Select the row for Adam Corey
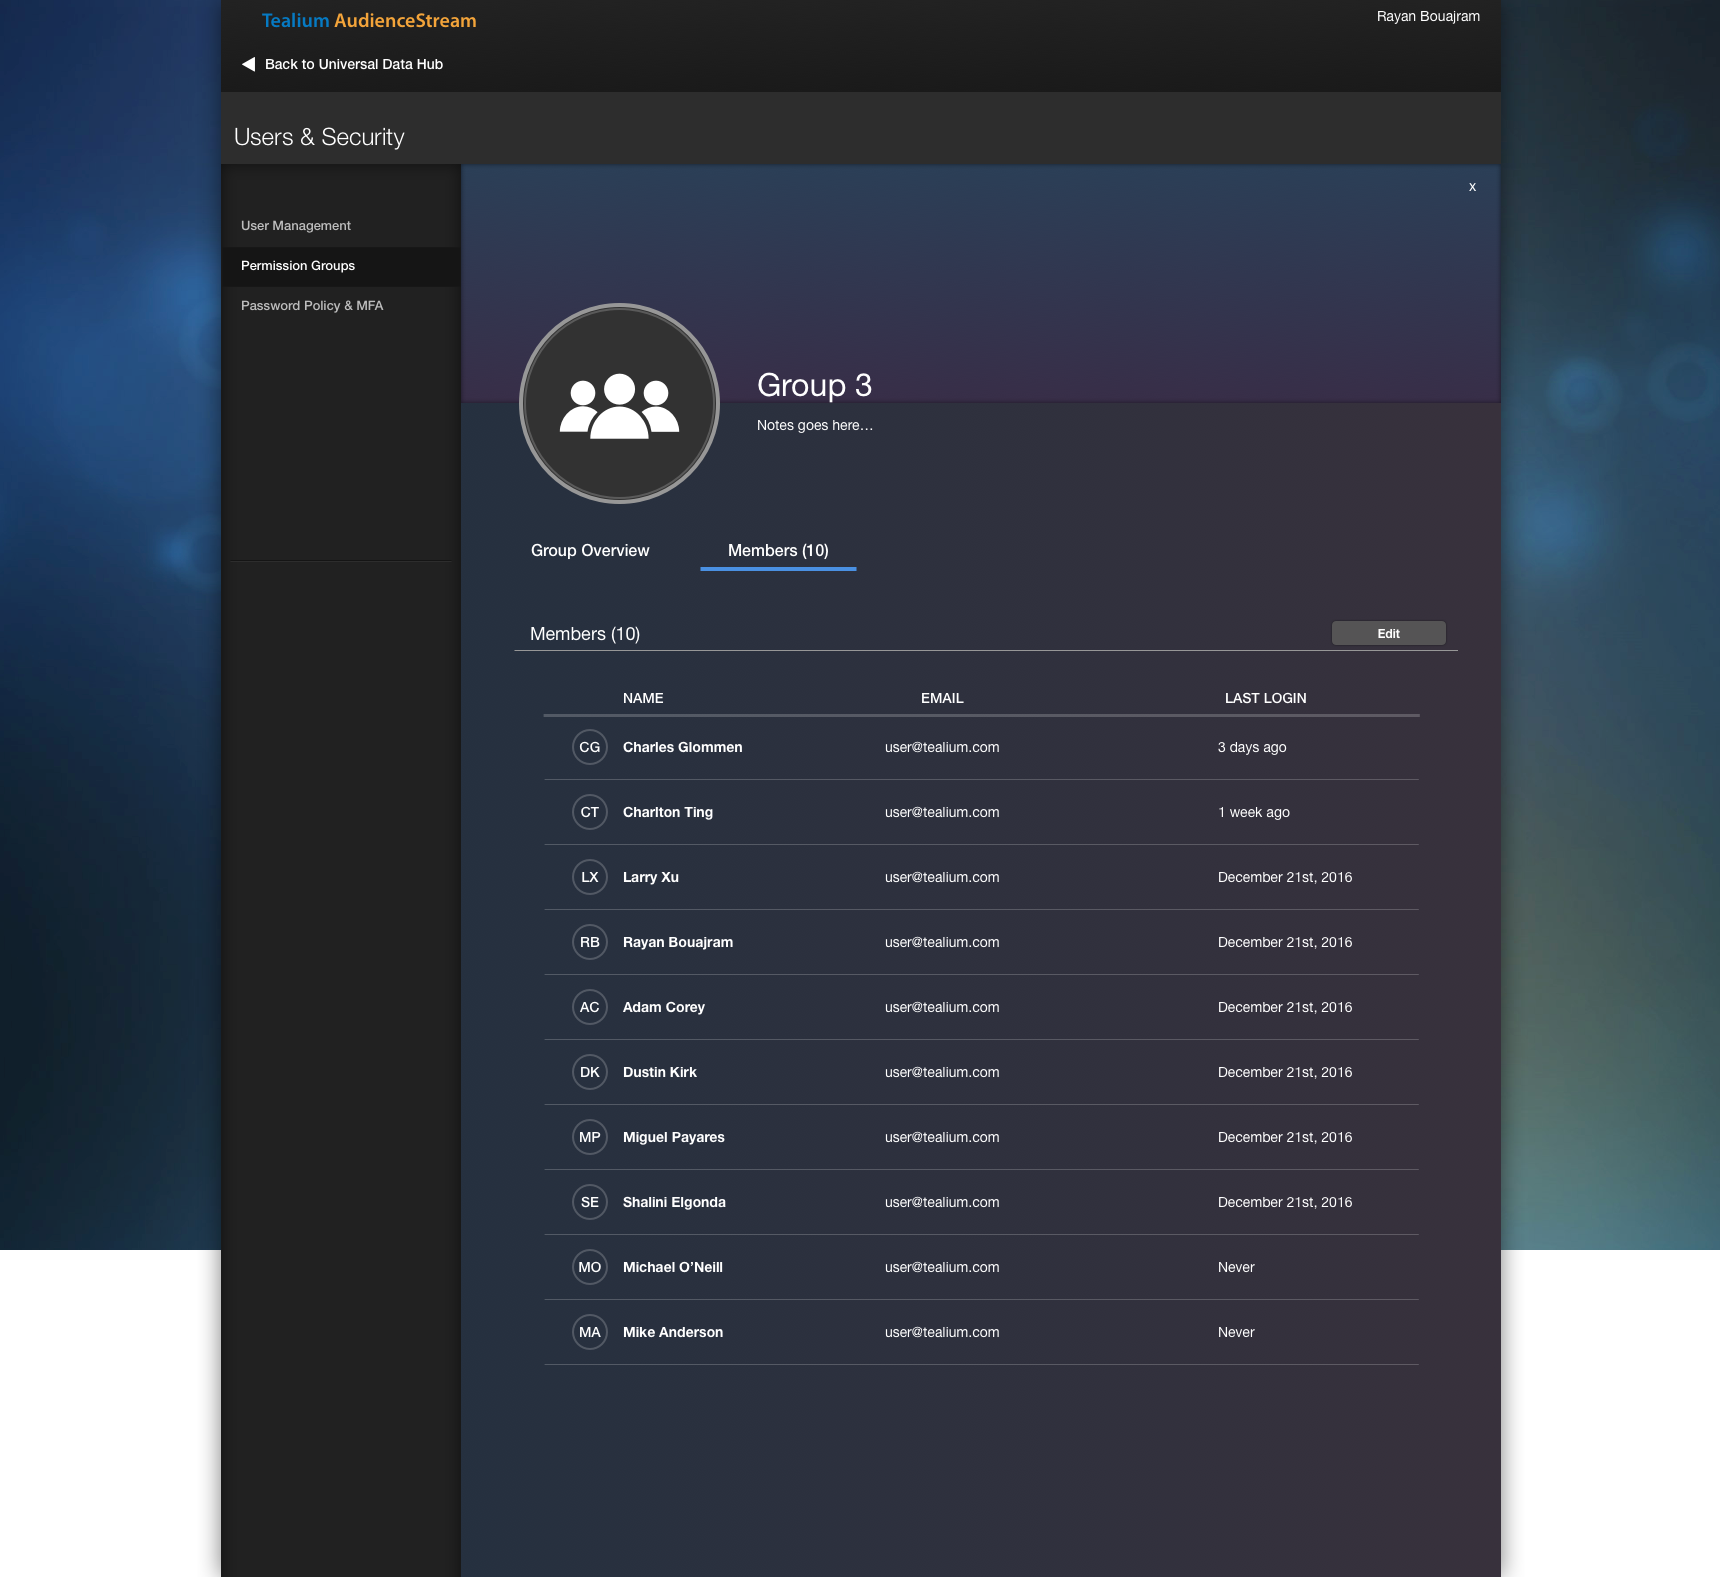 pyautogui.click(x=980, y=1007)
